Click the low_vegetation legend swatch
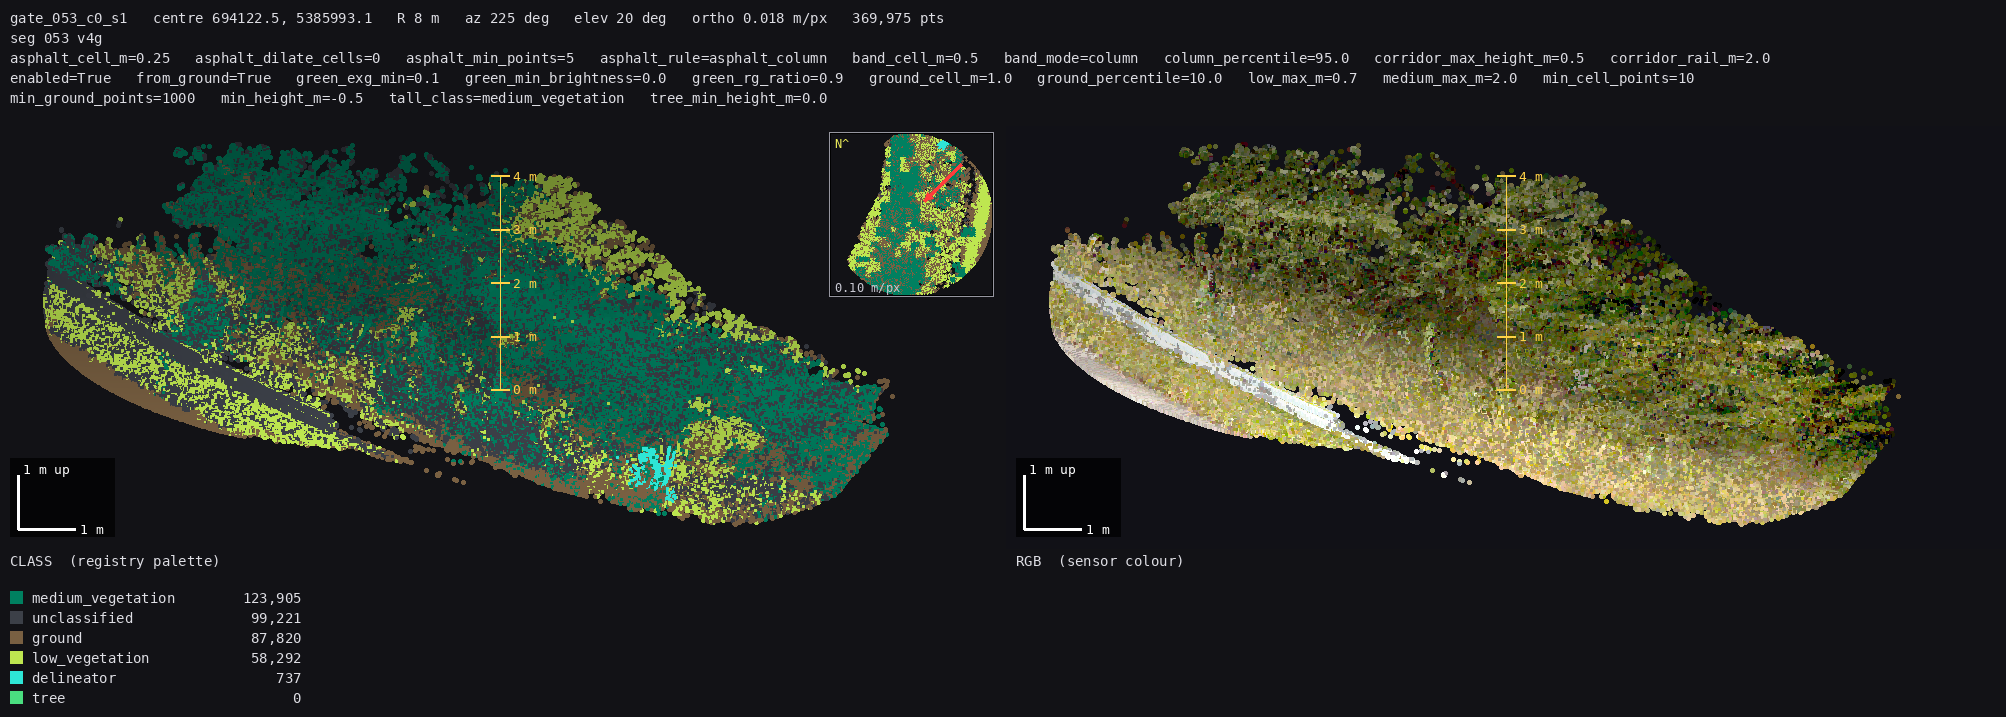Image resolution: width=2006 pixels, height=717 pixels. pyautogui.click(x=16, y=658)
